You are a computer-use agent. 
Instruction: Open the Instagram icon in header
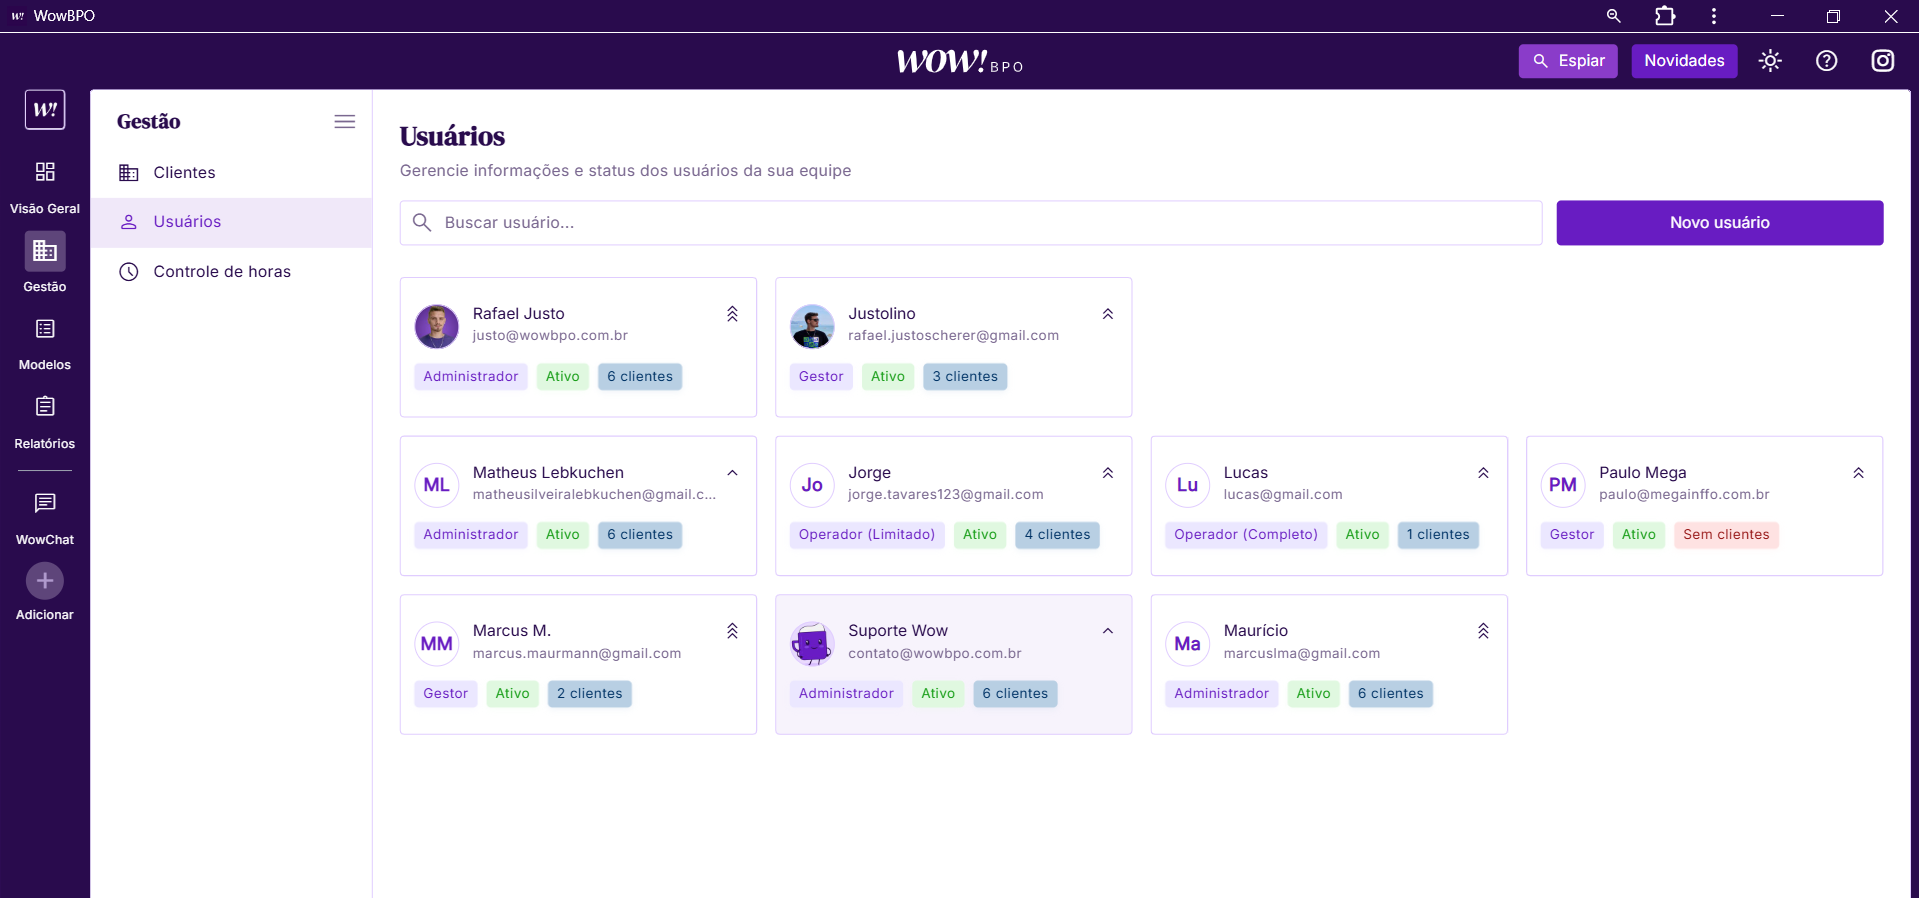(x=1882, y=61)
